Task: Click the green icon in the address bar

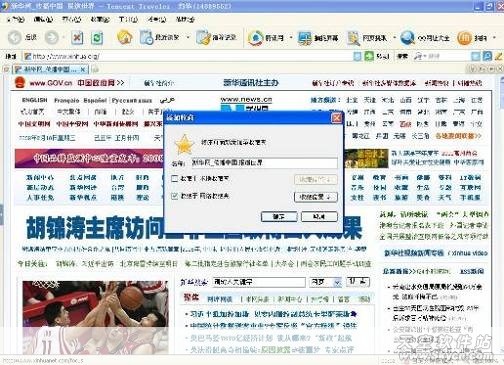Action: click(x=369, y=56)
